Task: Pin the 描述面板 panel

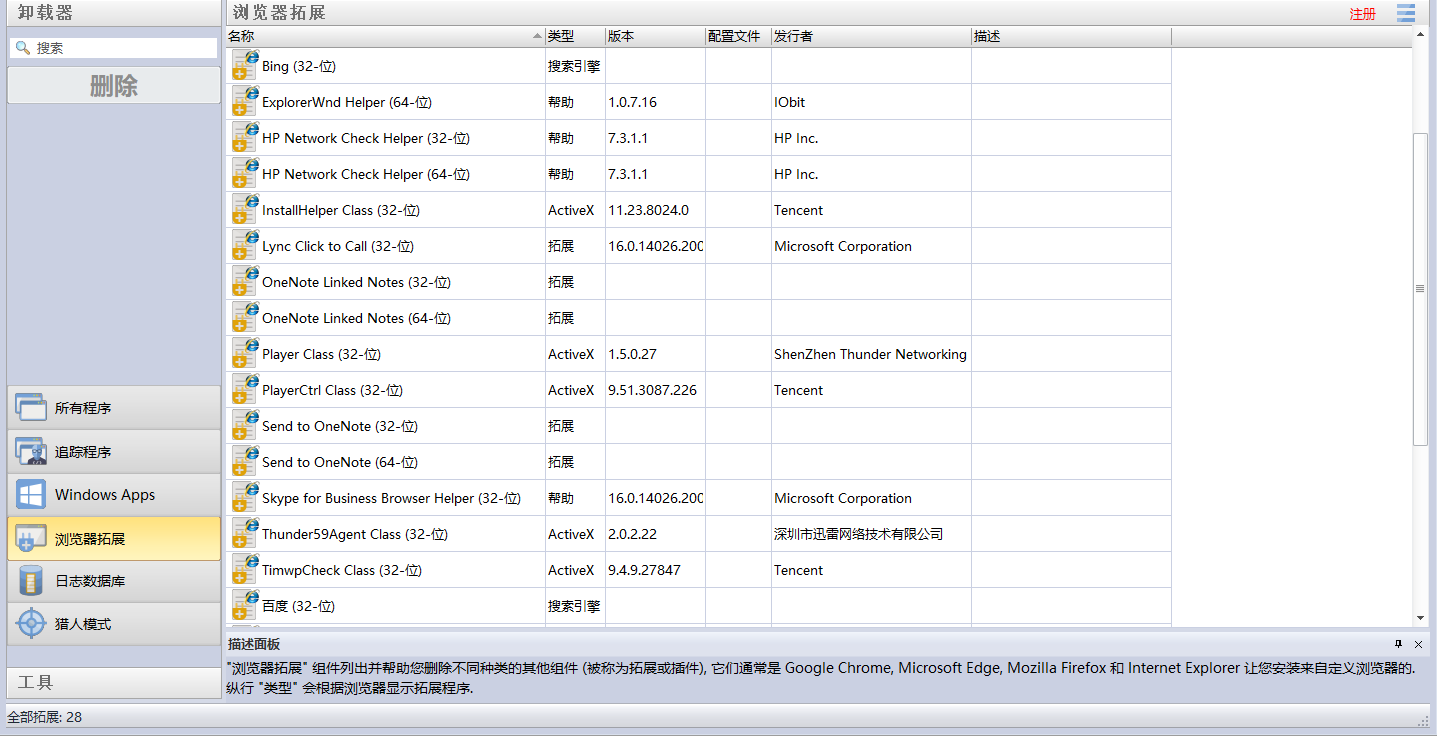Action: click(x=1399, y=644)
